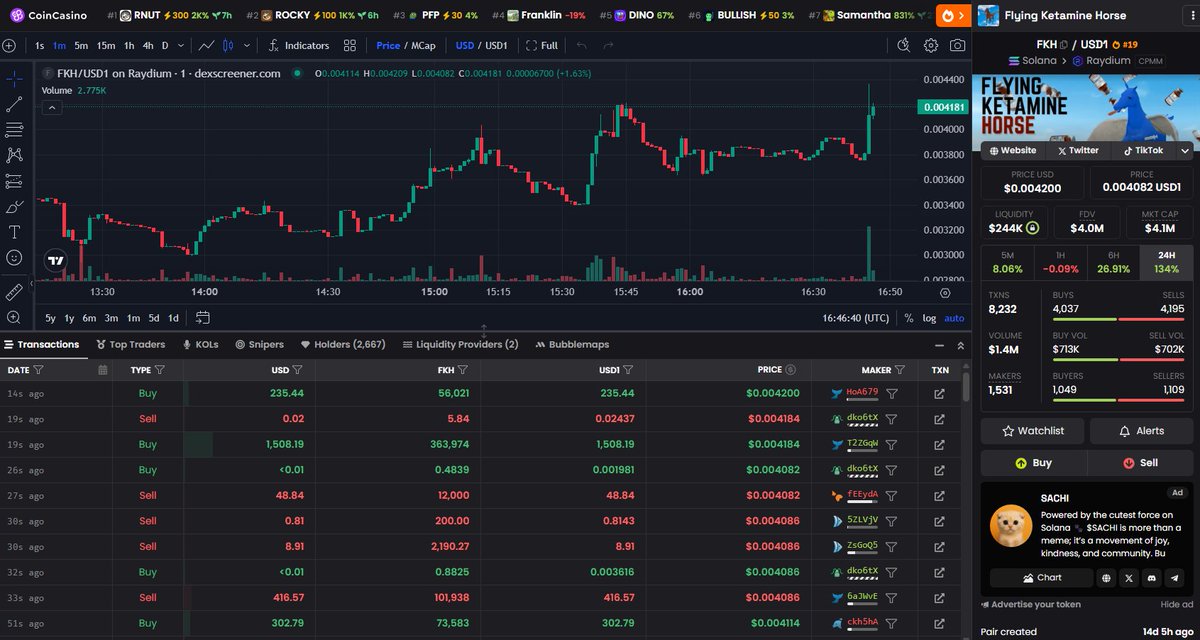Screen dimensions: 1200x640
Task: Open the Fibonacci and horizontal lines tool
Action: pyautogui.click(x=14, y=129)
